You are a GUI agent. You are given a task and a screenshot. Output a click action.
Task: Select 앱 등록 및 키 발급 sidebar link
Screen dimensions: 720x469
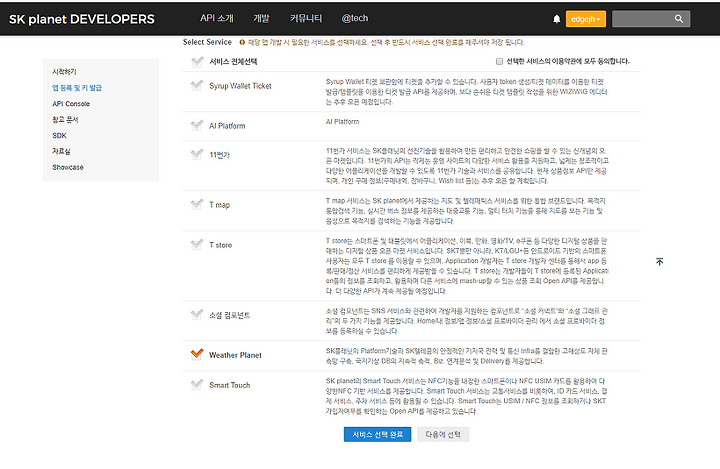(x=77, y=88)
